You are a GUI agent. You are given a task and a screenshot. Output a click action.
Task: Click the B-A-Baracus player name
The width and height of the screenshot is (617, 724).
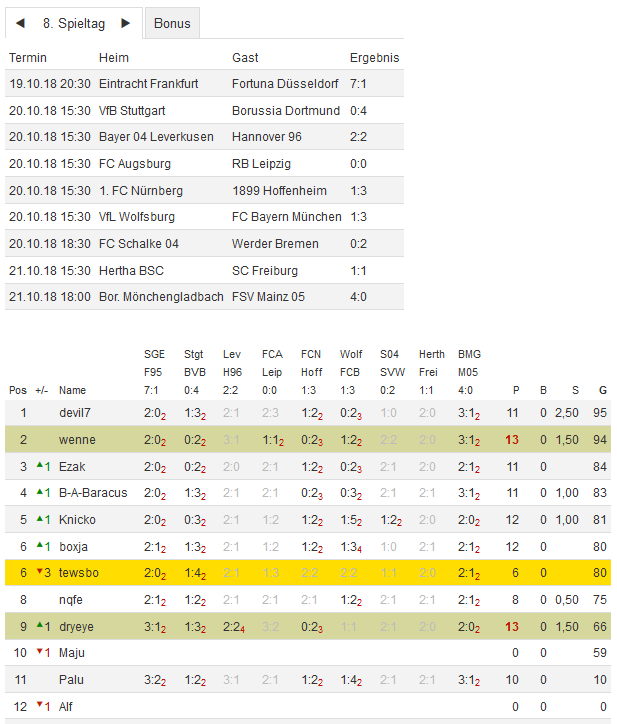(x=93, y=493)
